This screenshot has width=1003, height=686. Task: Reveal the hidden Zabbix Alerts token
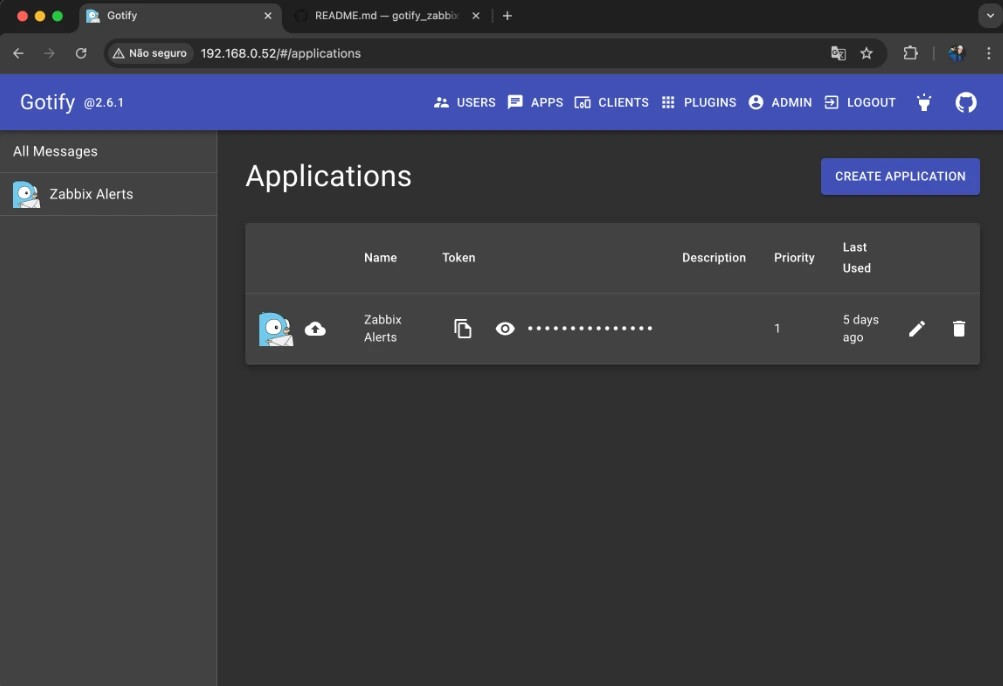click(505, 328)
